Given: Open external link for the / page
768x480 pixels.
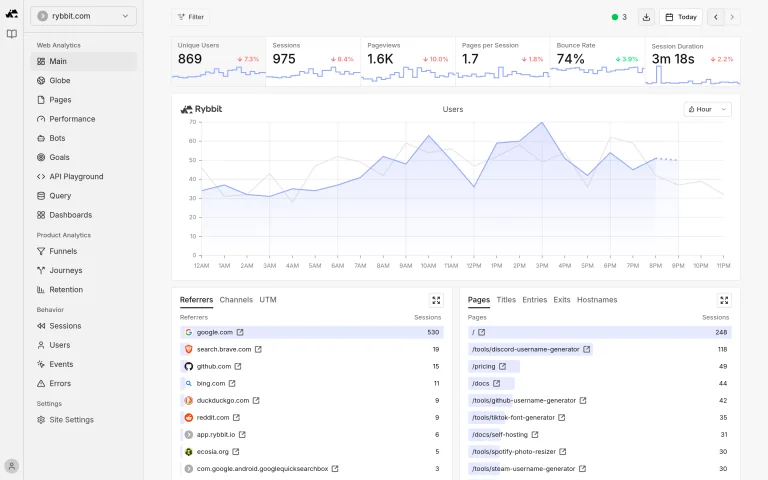Looking at the screenshot, I should point(481,332).
